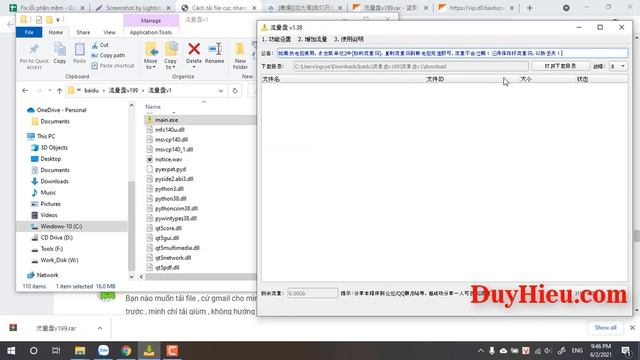Click Copy path in ribbon
The image size is (640, 360).
[108, 55]
